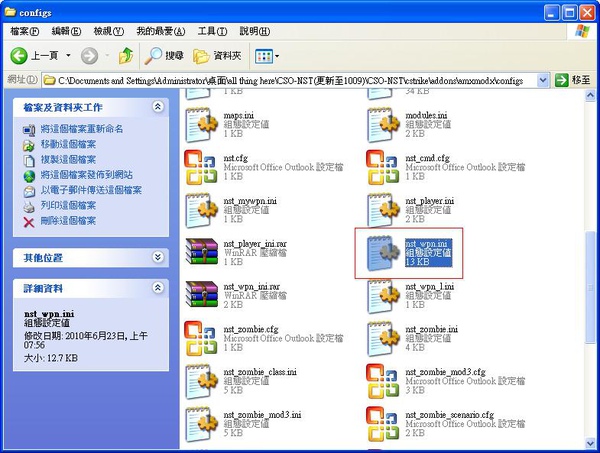Image resolution: width=600 pixels, height=453 pixels.
Task: Click the scrollbar up arrow
Action: pos(590,95)
